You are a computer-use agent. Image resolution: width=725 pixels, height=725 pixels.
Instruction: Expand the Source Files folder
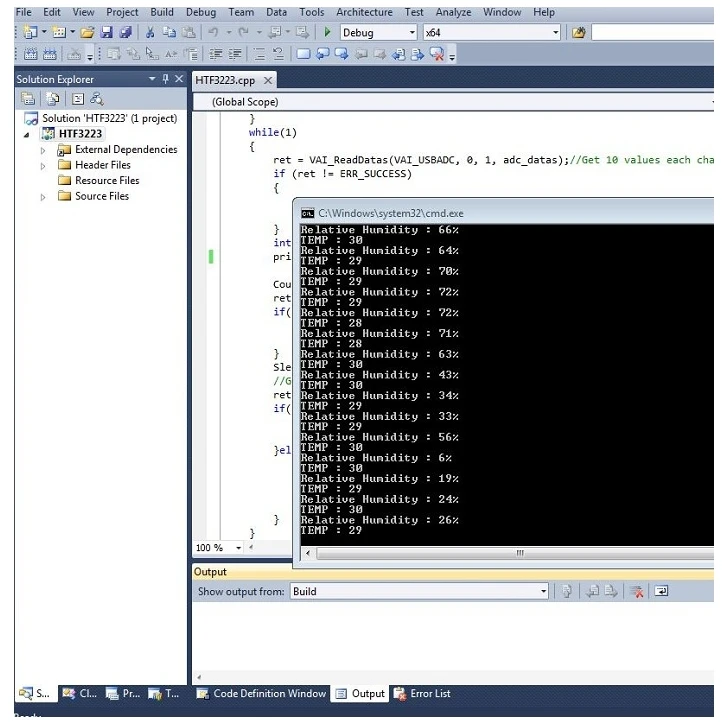click(43, 197)
